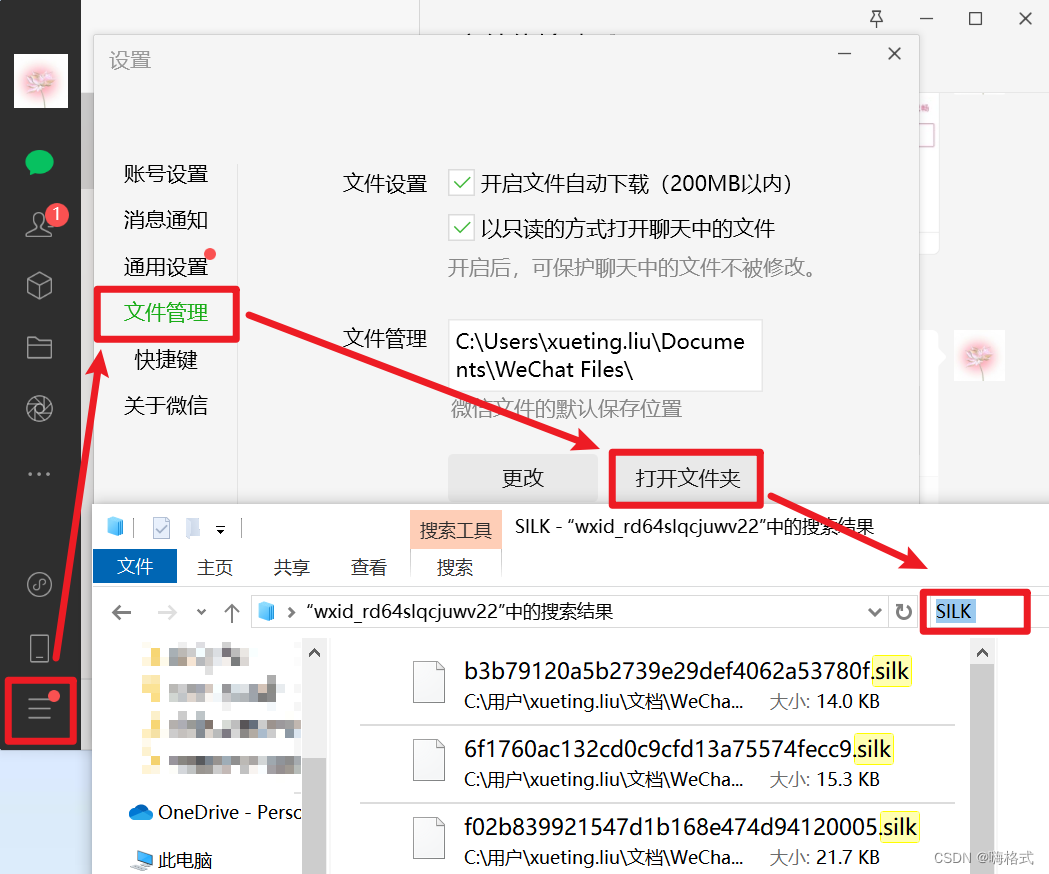Click the 打开文件夹 button
This screenshot has width=1049, height=874.
coord(686,478)
